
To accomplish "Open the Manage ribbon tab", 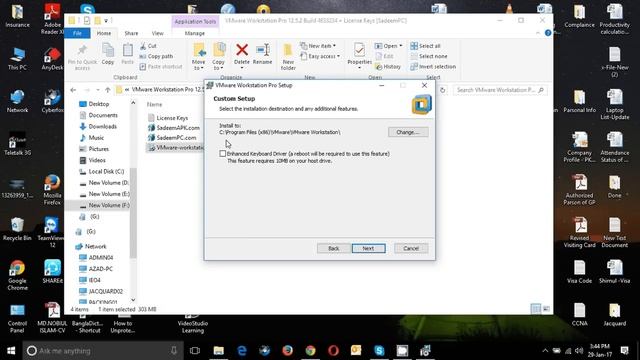I will pyautogui.click(x=195, y=33).
